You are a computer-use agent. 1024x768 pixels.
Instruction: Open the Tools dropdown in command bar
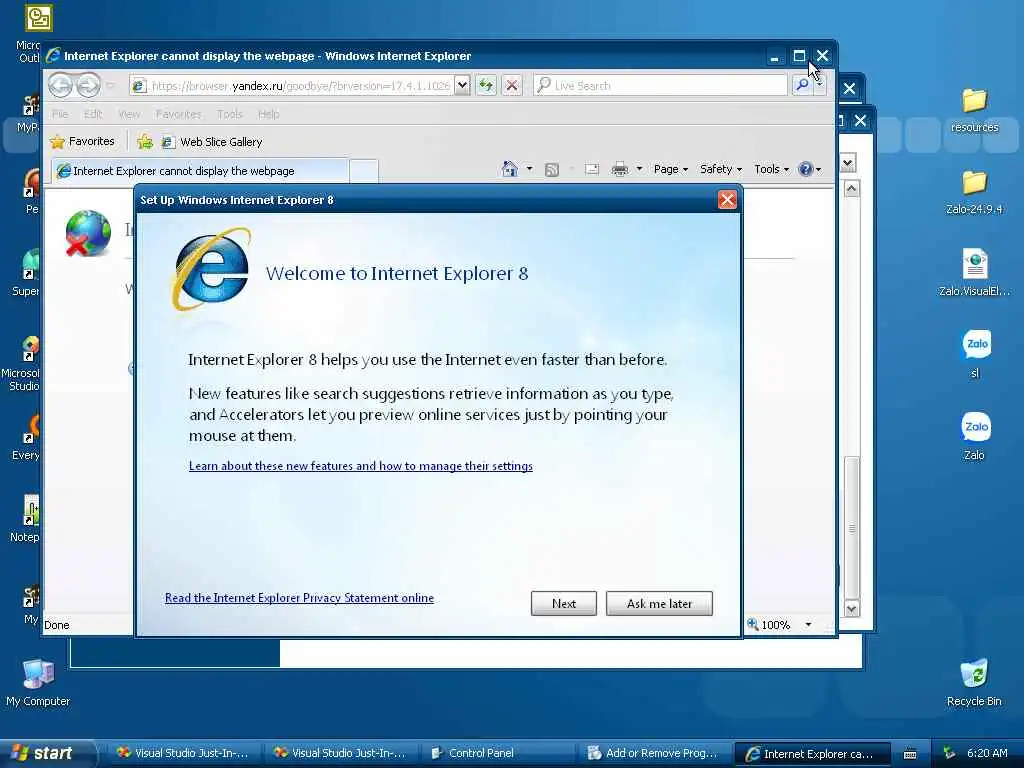pyautogui.click(x=771, y=169)
